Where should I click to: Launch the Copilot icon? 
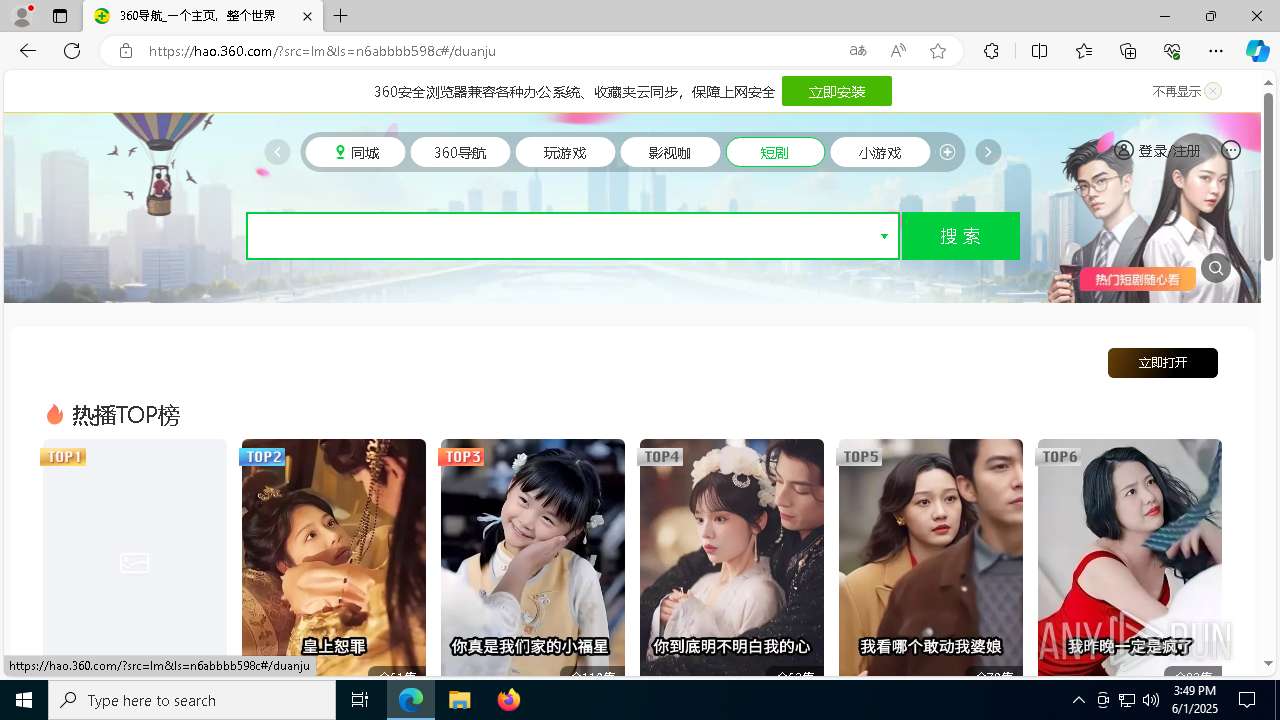pyautogui.click(x=1257, y=51)
